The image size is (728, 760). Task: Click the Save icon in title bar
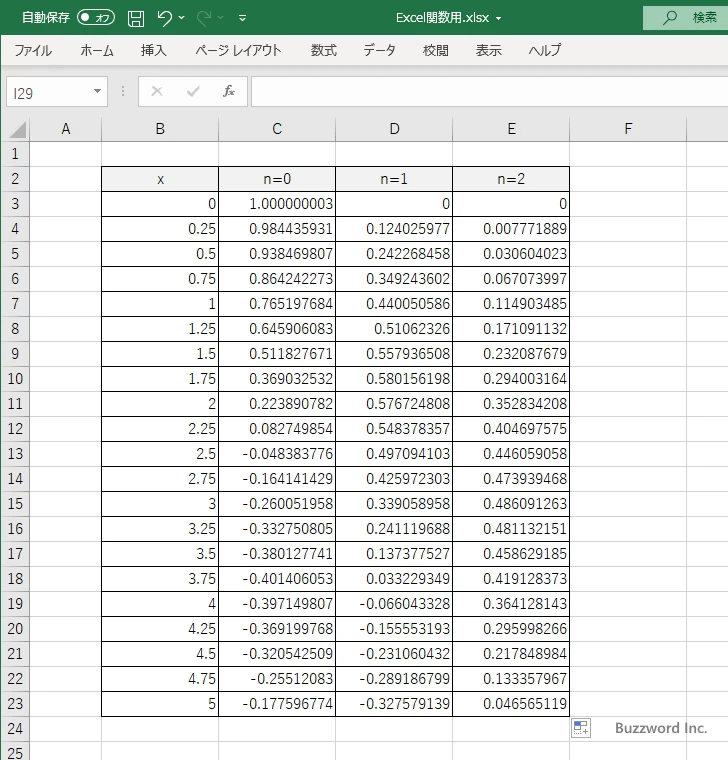(136, 18)
